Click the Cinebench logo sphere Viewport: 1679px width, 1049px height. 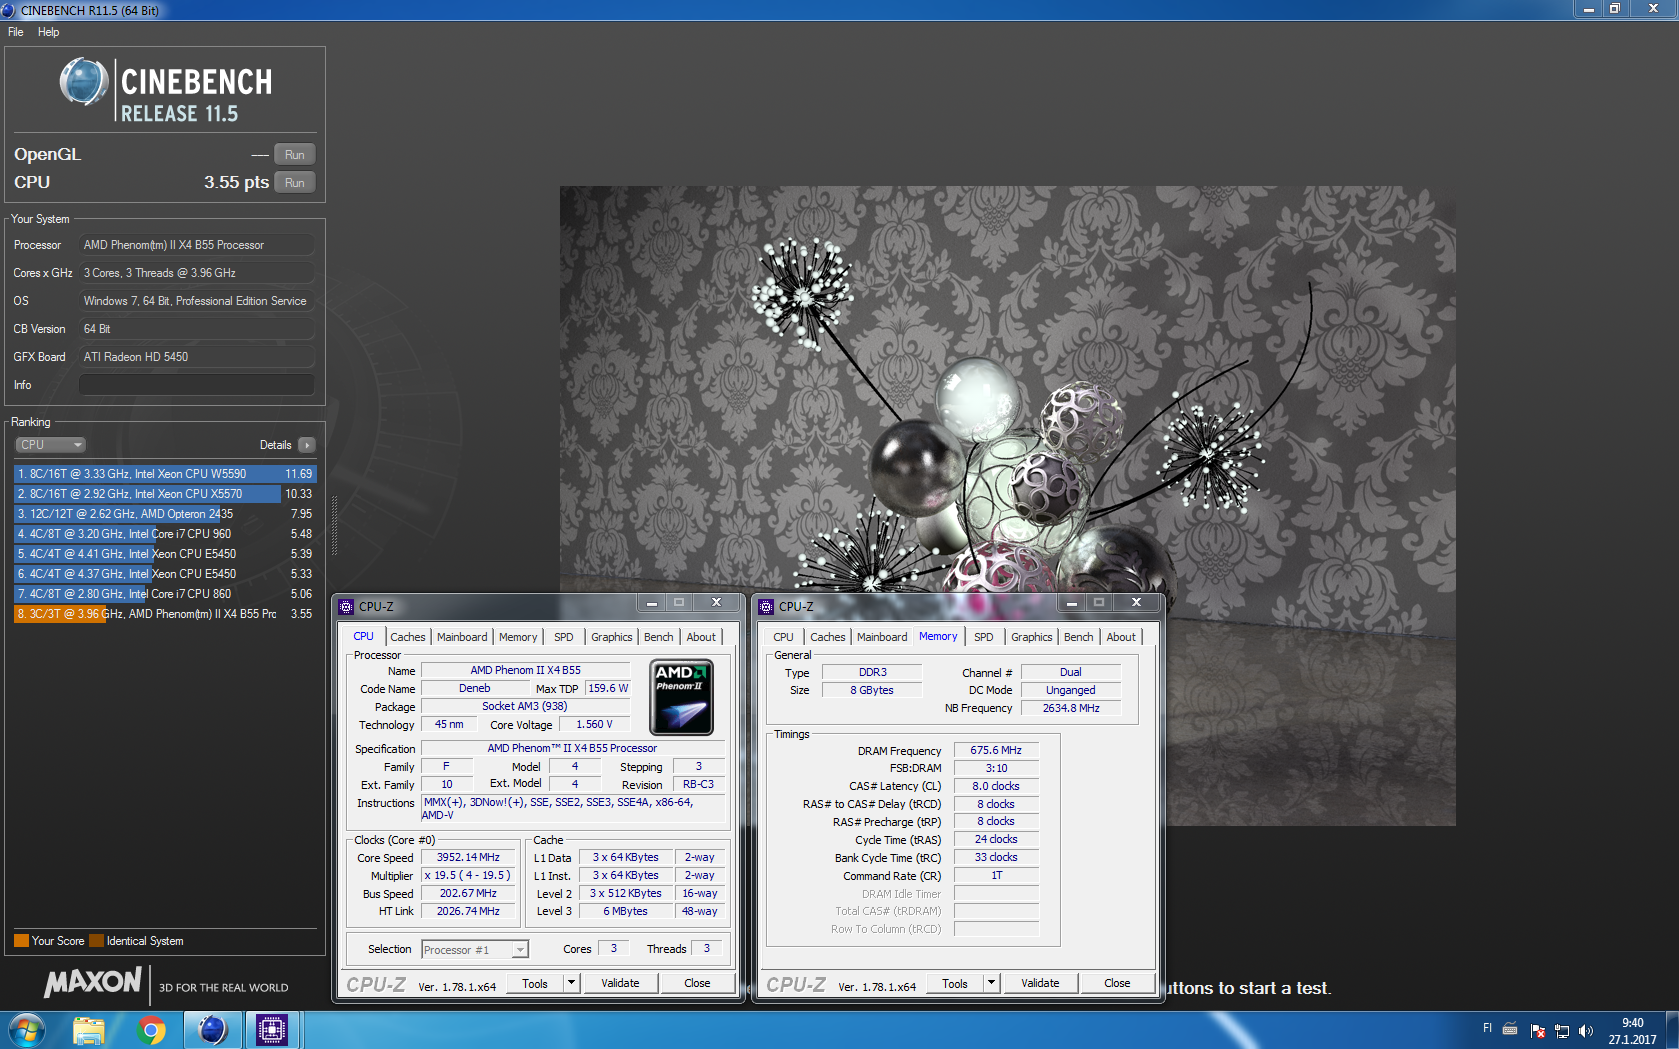[84, 82]
